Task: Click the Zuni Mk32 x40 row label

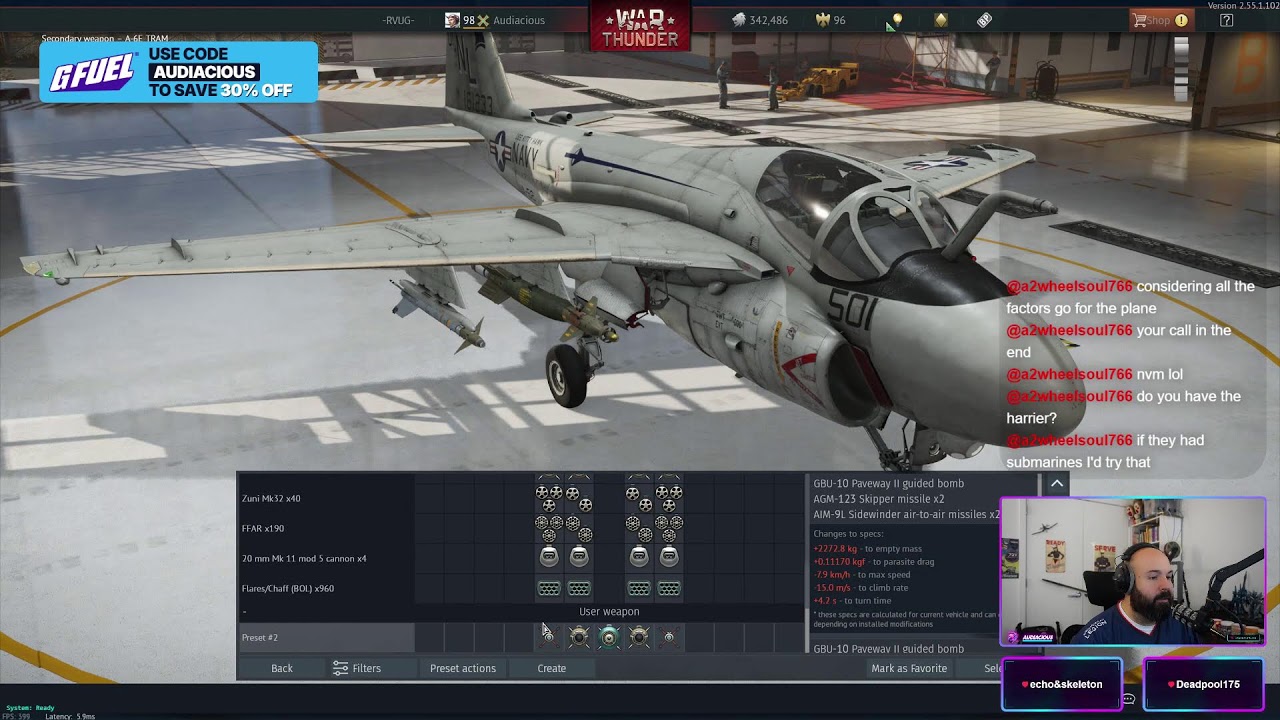Action: [x=271, y=498]
